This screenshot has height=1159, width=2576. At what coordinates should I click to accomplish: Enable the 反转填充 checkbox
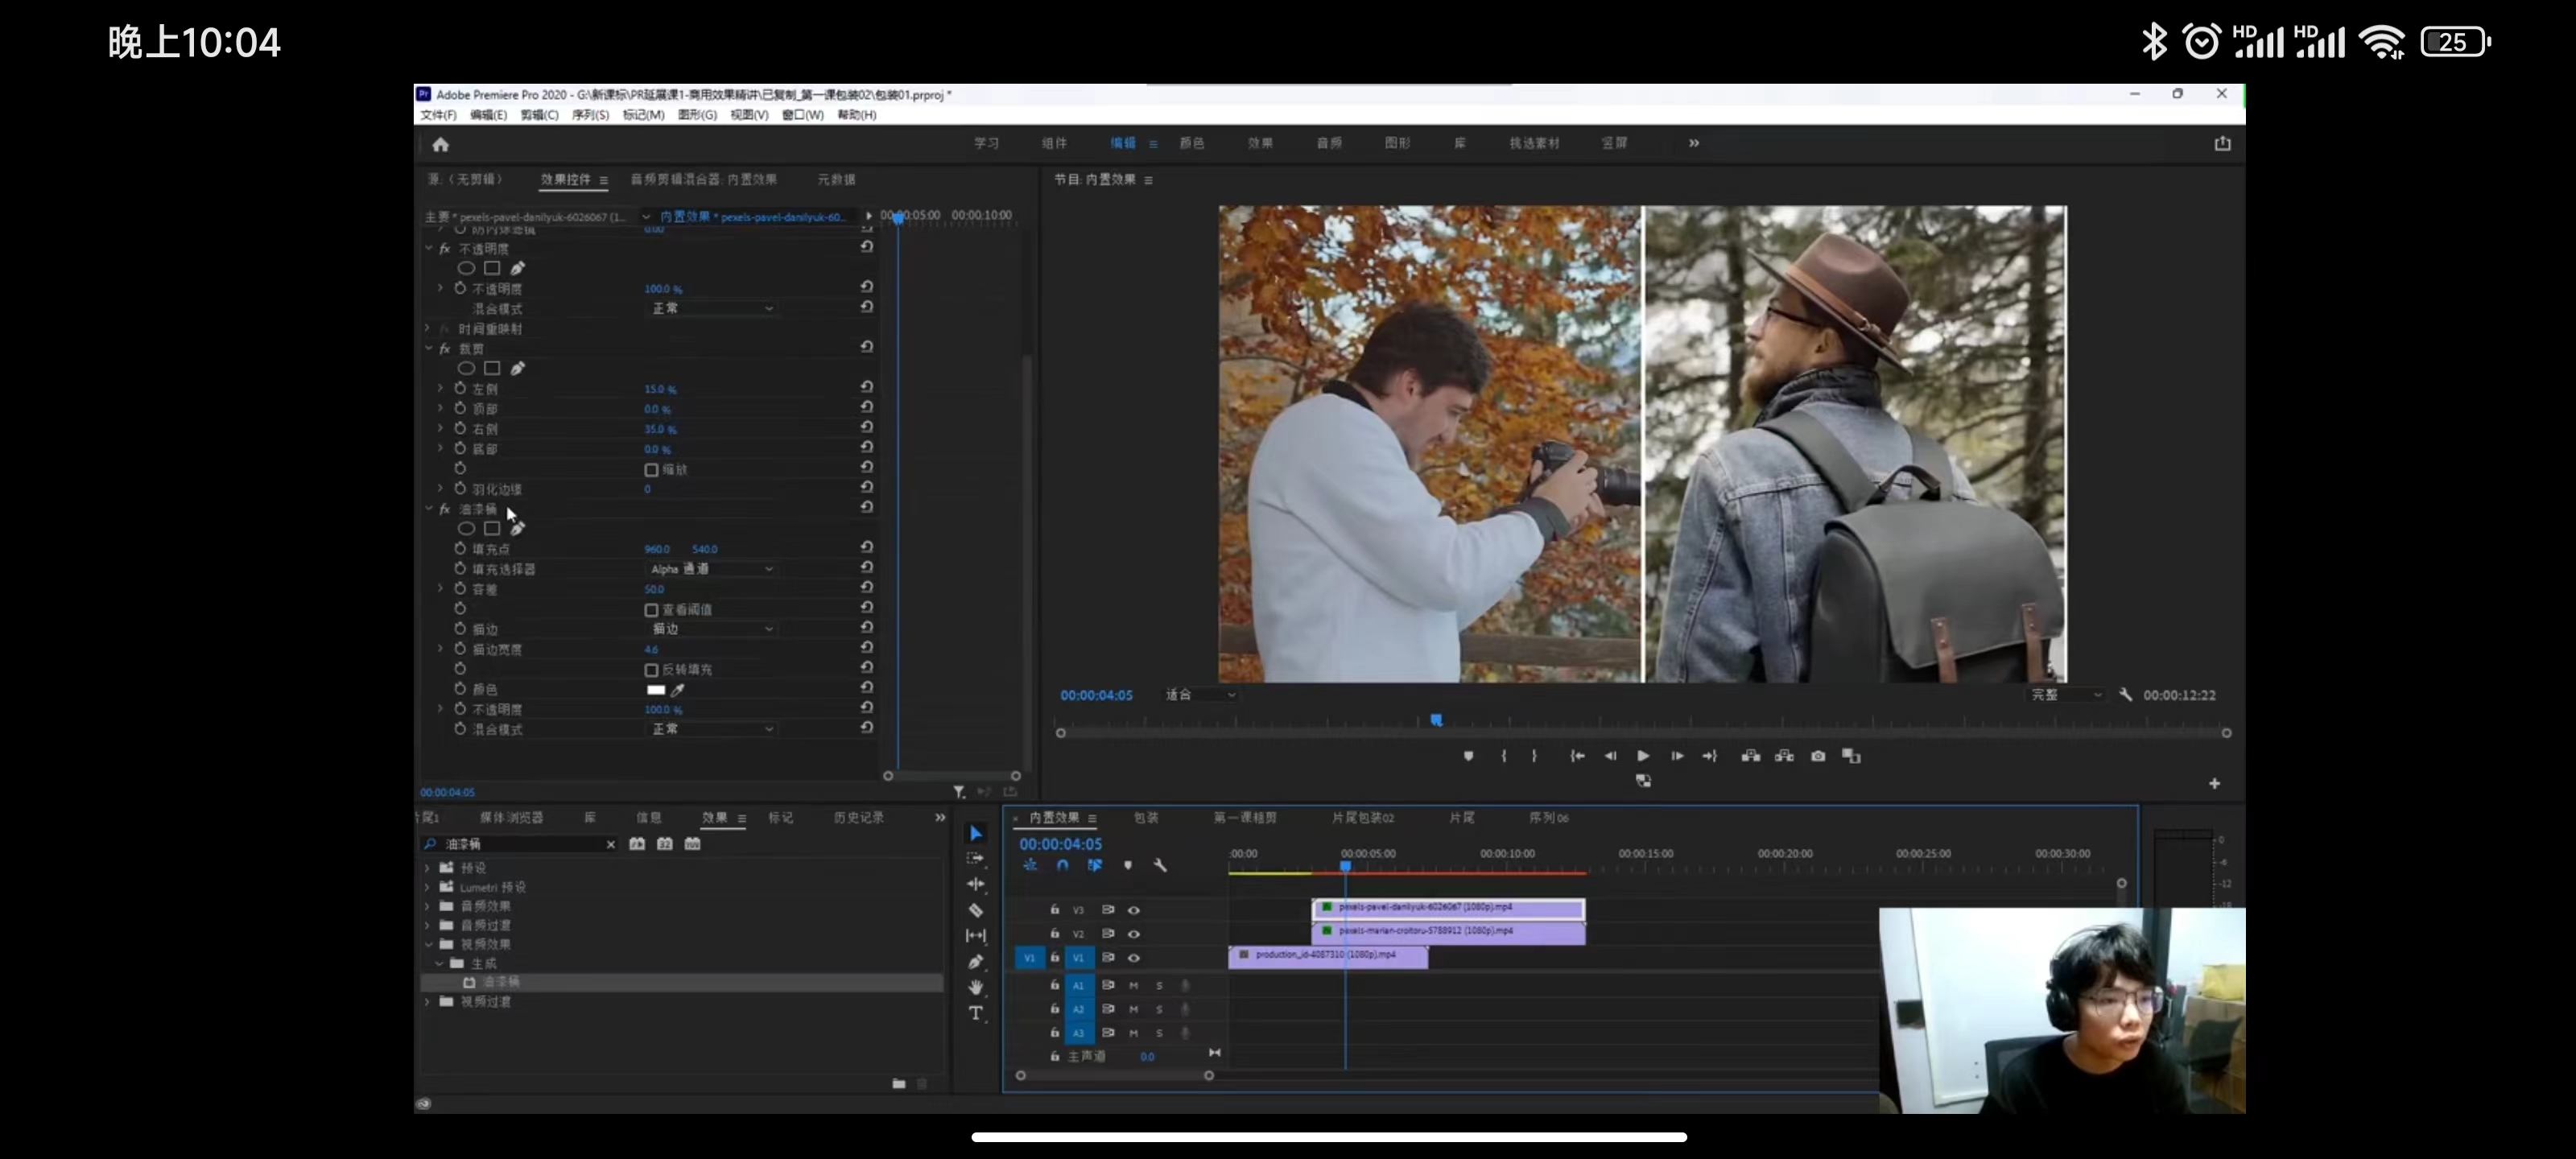[651, 670]
